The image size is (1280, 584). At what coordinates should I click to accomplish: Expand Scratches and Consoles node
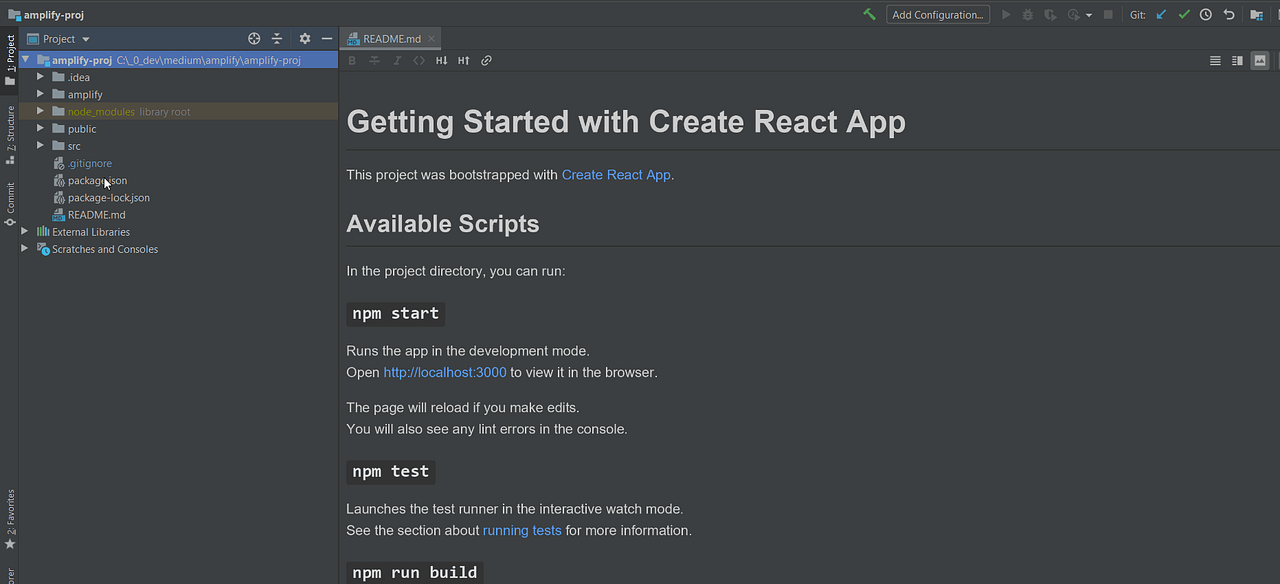point(25,248)
